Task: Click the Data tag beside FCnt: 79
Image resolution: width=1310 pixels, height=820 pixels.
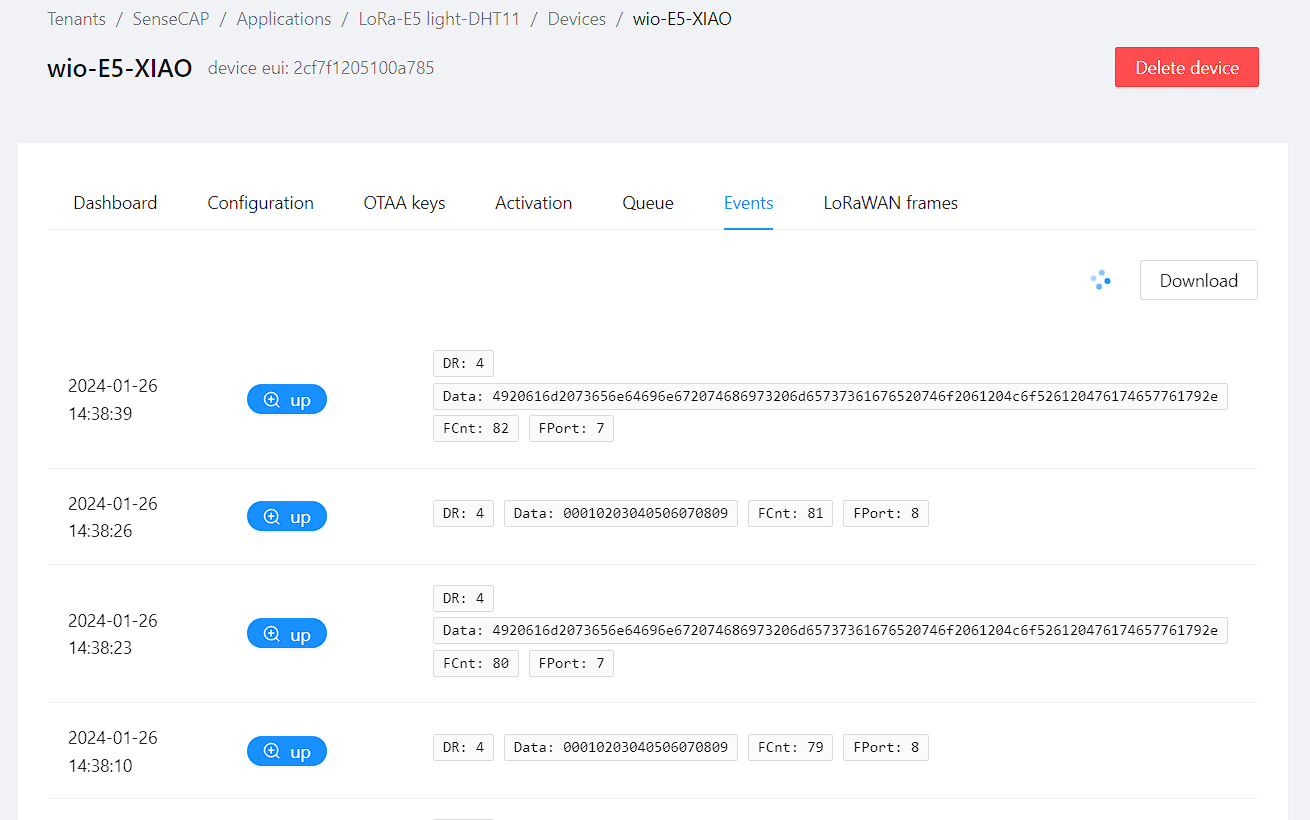Action: coord(621,747)
